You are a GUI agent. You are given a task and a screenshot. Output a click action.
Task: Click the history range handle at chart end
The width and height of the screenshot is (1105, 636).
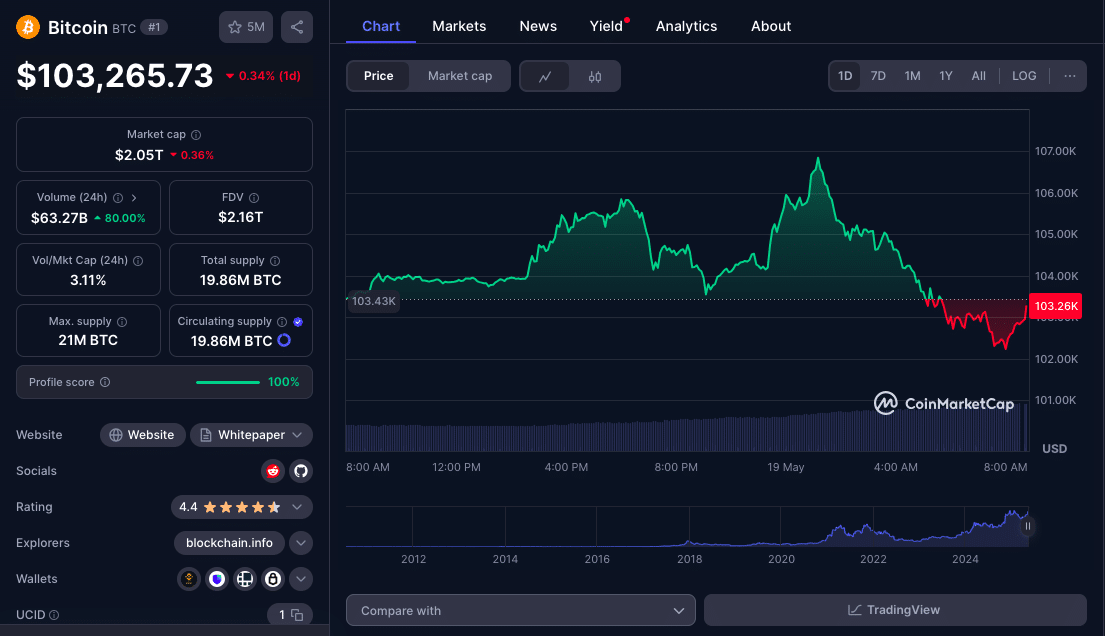(x=1027, y=526)
